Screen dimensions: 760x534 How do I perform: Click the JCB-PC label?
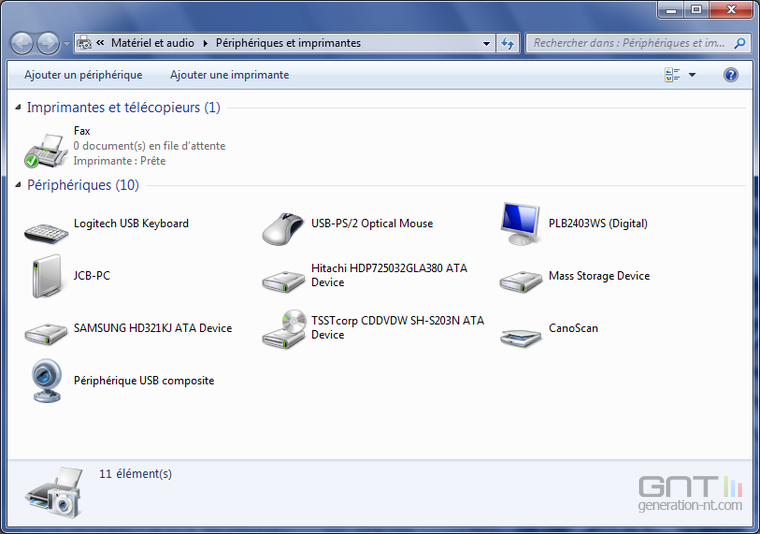(x=92, y=276)
